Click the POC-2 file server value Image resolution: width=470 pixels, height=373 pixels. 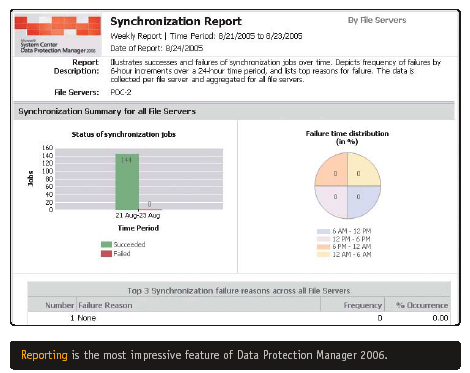pos(121,92)
